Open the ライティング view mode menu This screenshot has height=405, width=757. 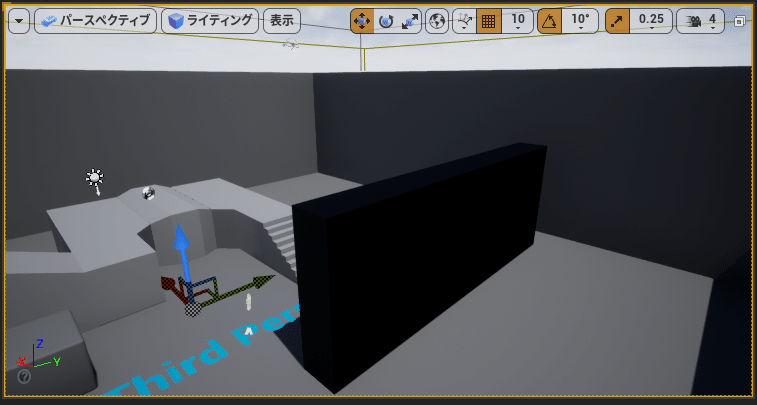210,21
